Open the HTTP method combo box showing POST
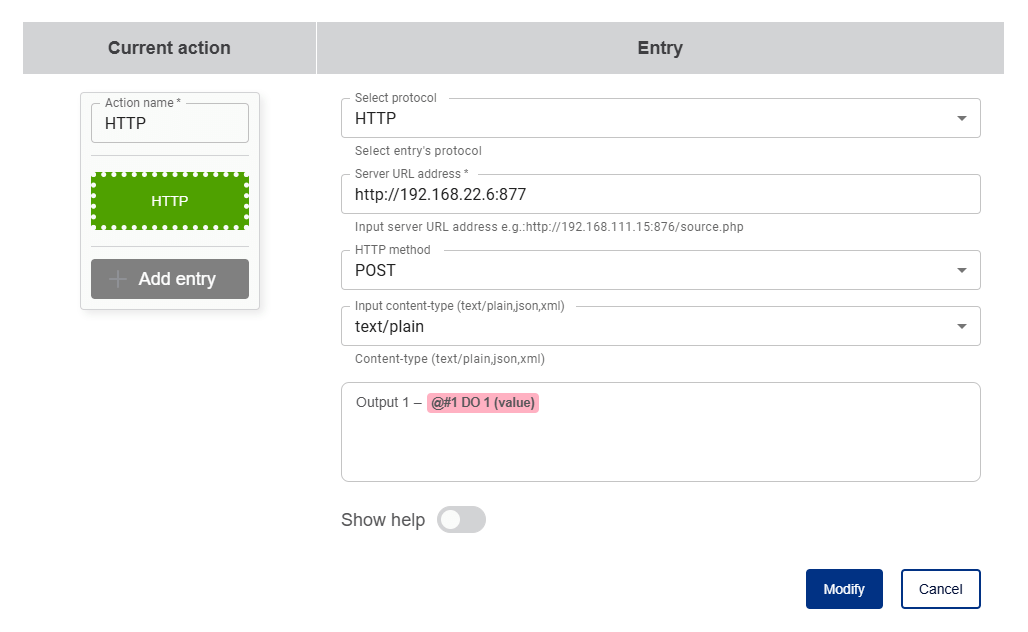The width and height of the screenshot is (1028, 632). point(640,270)
